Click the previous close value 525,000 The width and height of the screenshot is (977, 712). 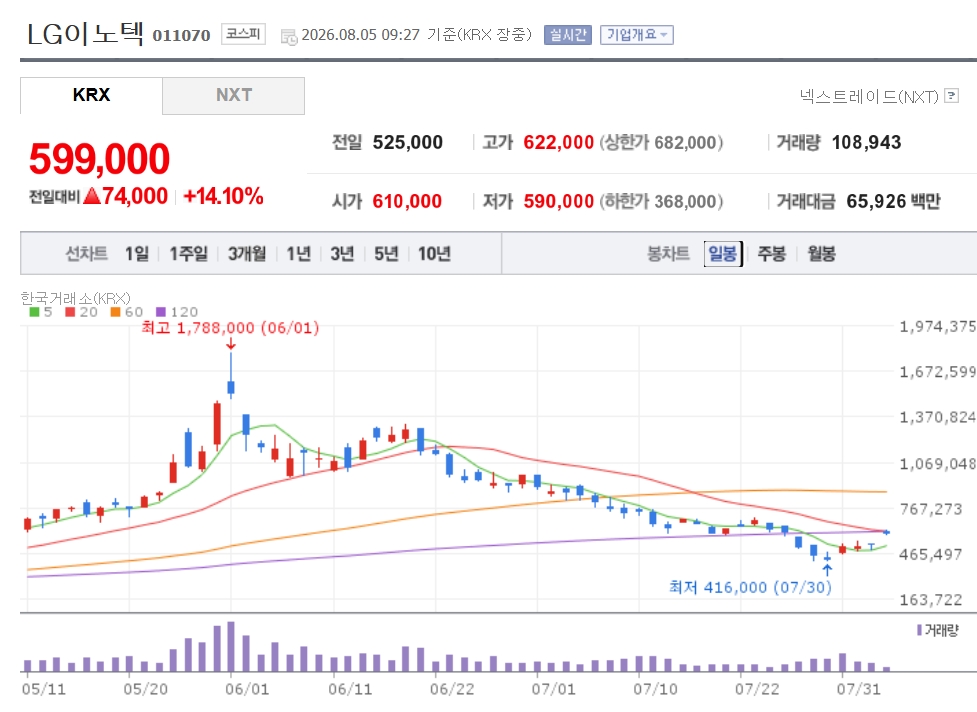pos(407,143)
